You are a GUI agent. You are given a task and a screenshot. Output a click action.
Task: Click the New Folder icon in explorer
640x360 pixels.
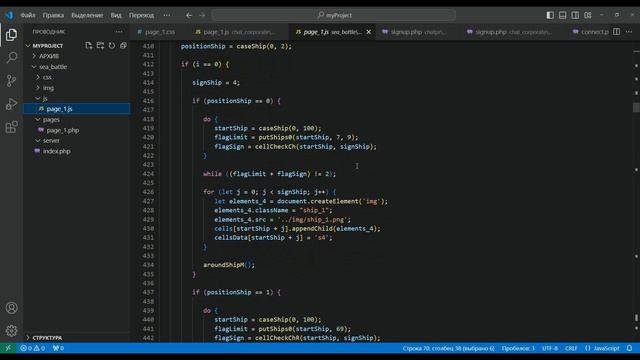coord(100,46)
